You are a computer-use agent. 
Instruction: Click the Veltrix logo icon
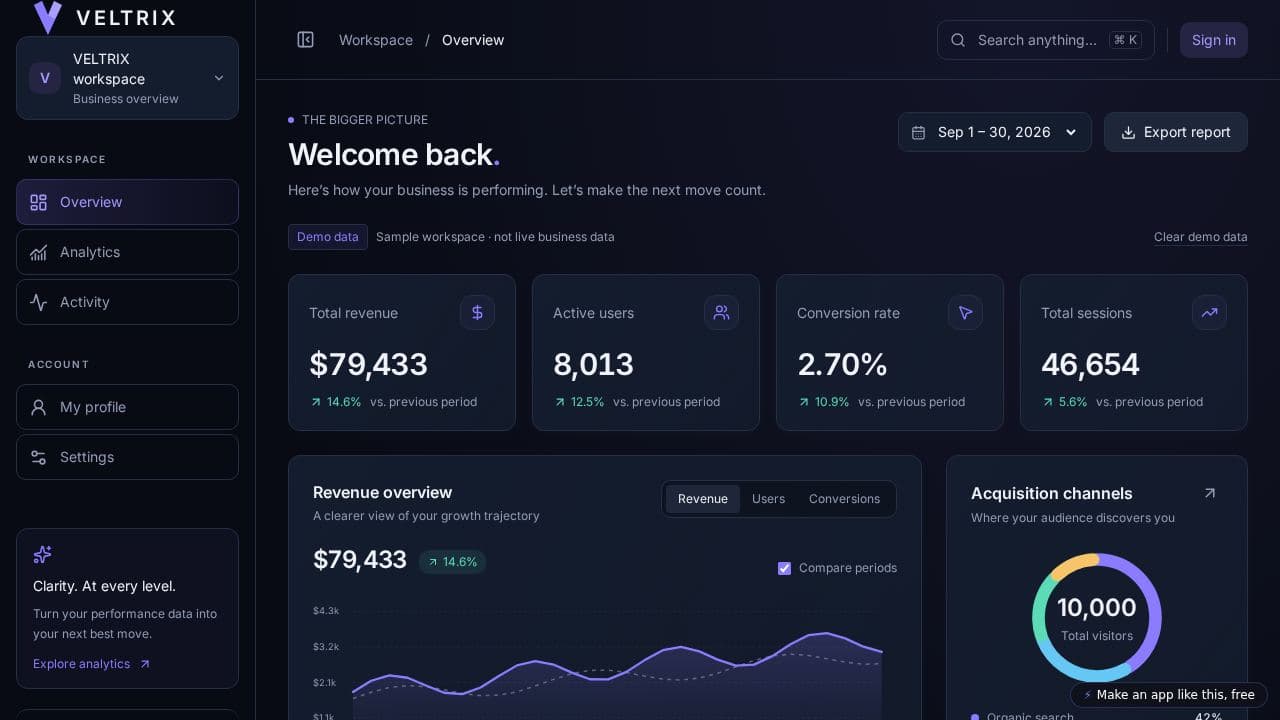(x=47, y=17)
